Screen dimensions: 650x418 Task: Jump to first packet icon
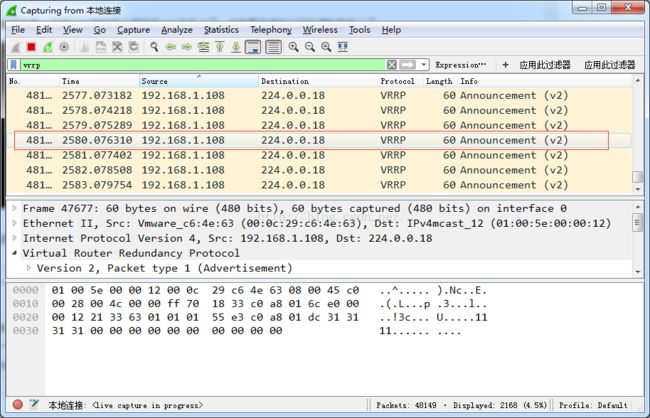pos(220,47)
